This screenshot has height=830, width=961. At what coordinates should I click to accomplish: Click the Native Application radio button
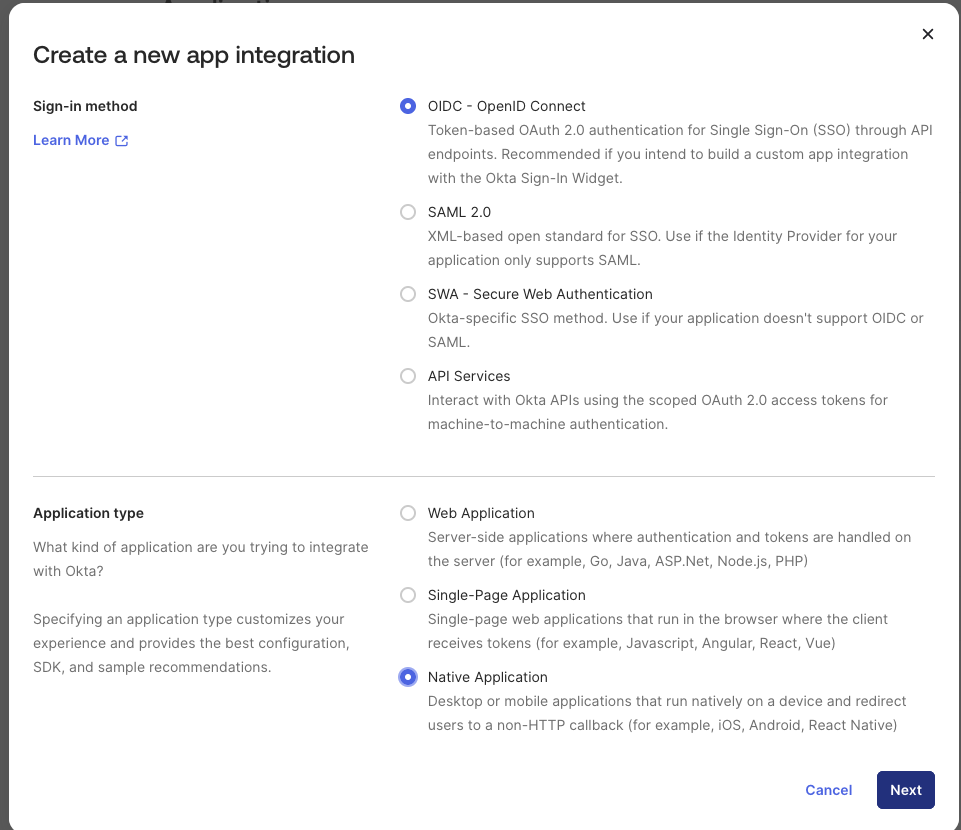408,677
